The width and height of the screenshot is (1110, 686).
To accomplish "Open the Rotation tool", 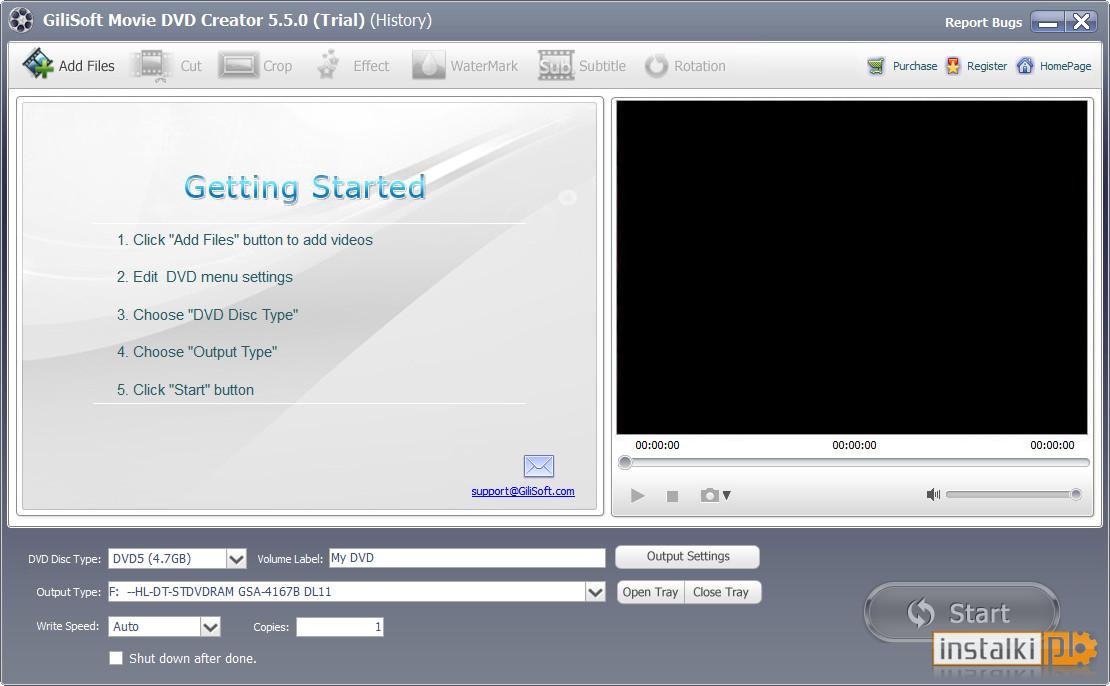I will 685,66.
